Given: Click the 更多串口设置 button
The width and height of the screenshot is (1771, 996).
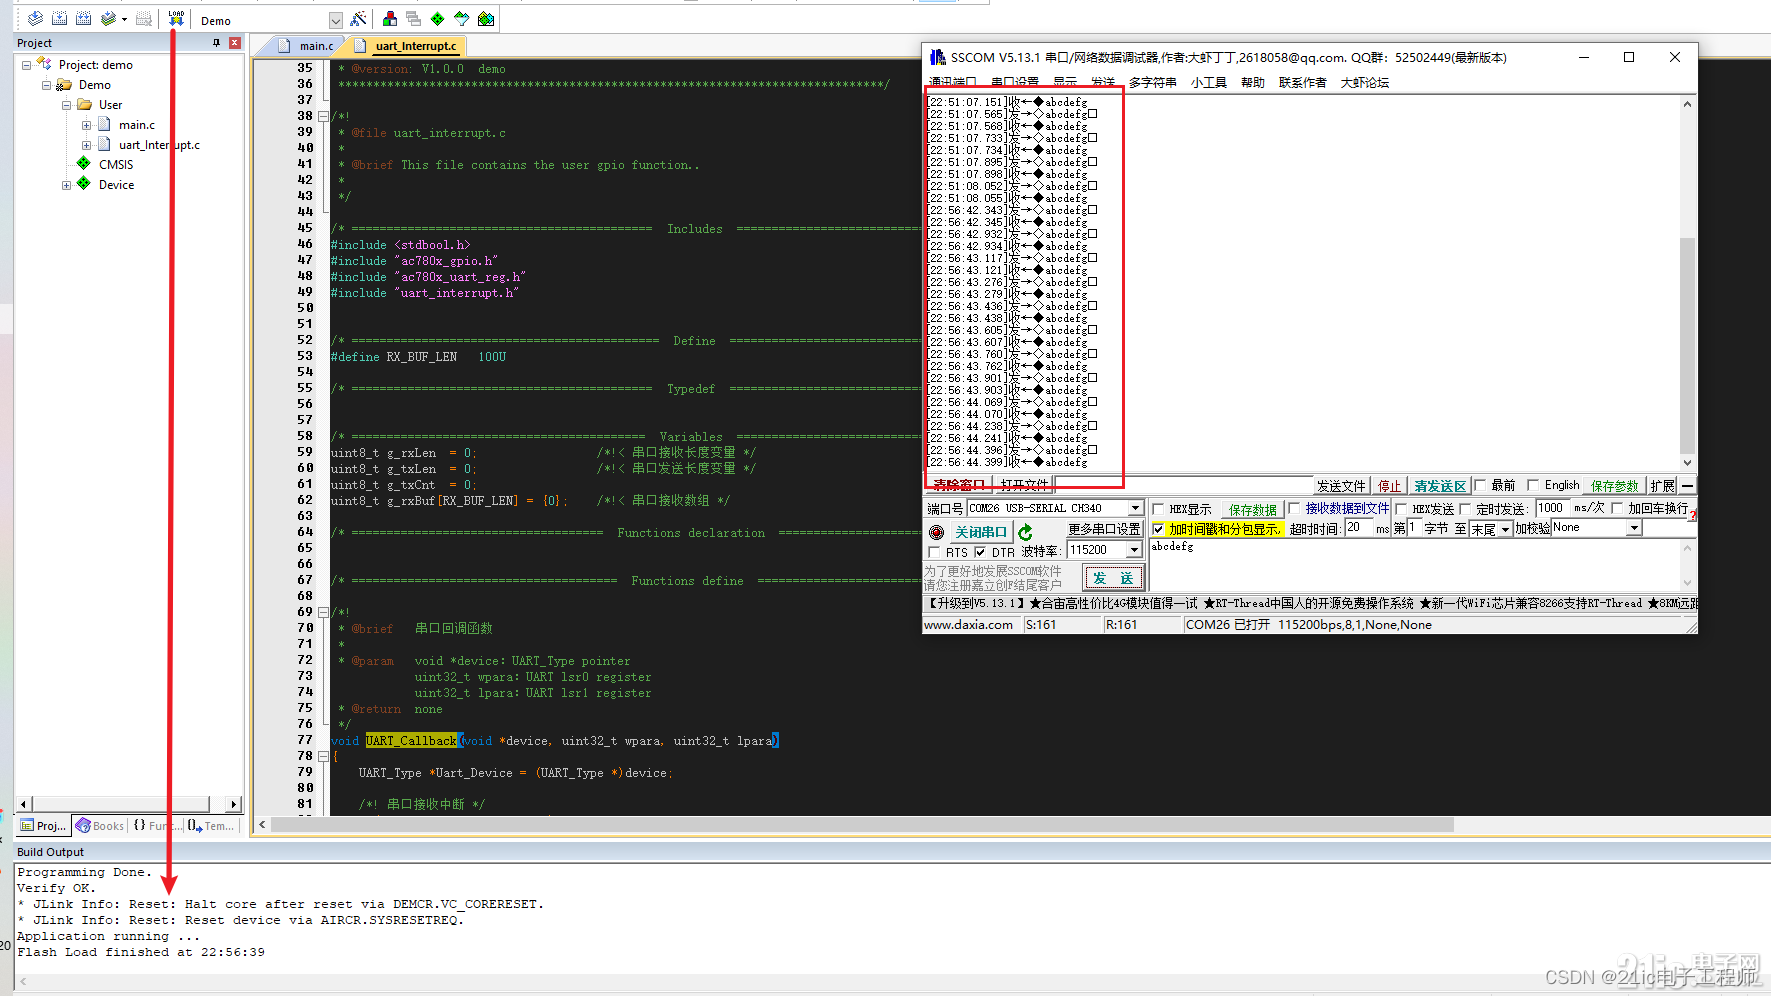Looking at the screenshot, I should [x=1104, y=529].
